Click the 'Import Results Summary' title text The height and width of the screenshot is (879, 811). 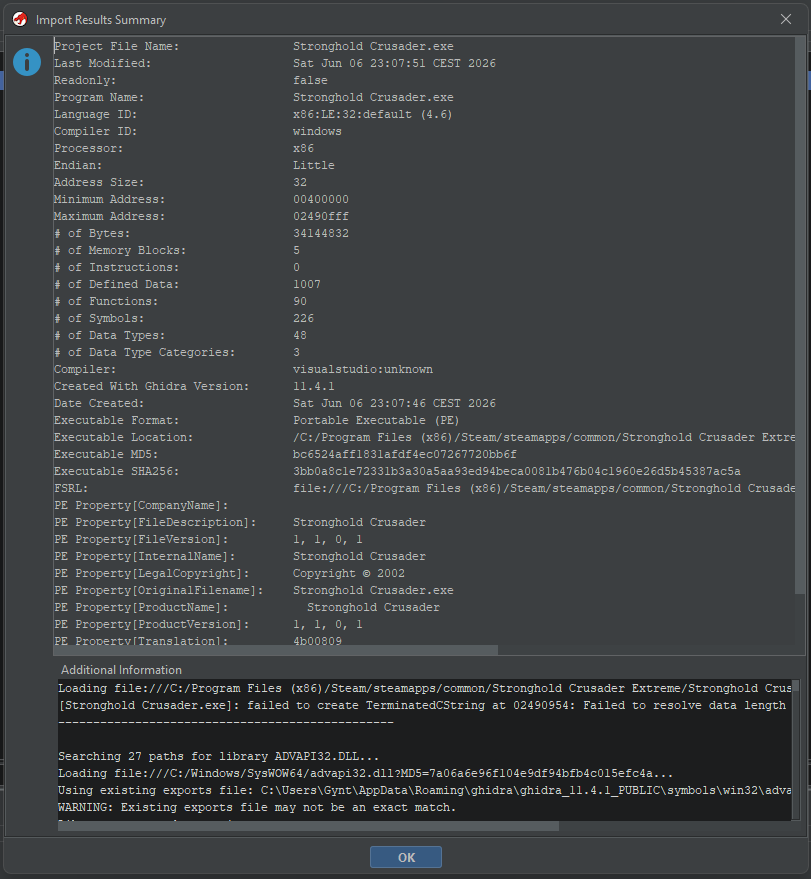coord(101,20)
